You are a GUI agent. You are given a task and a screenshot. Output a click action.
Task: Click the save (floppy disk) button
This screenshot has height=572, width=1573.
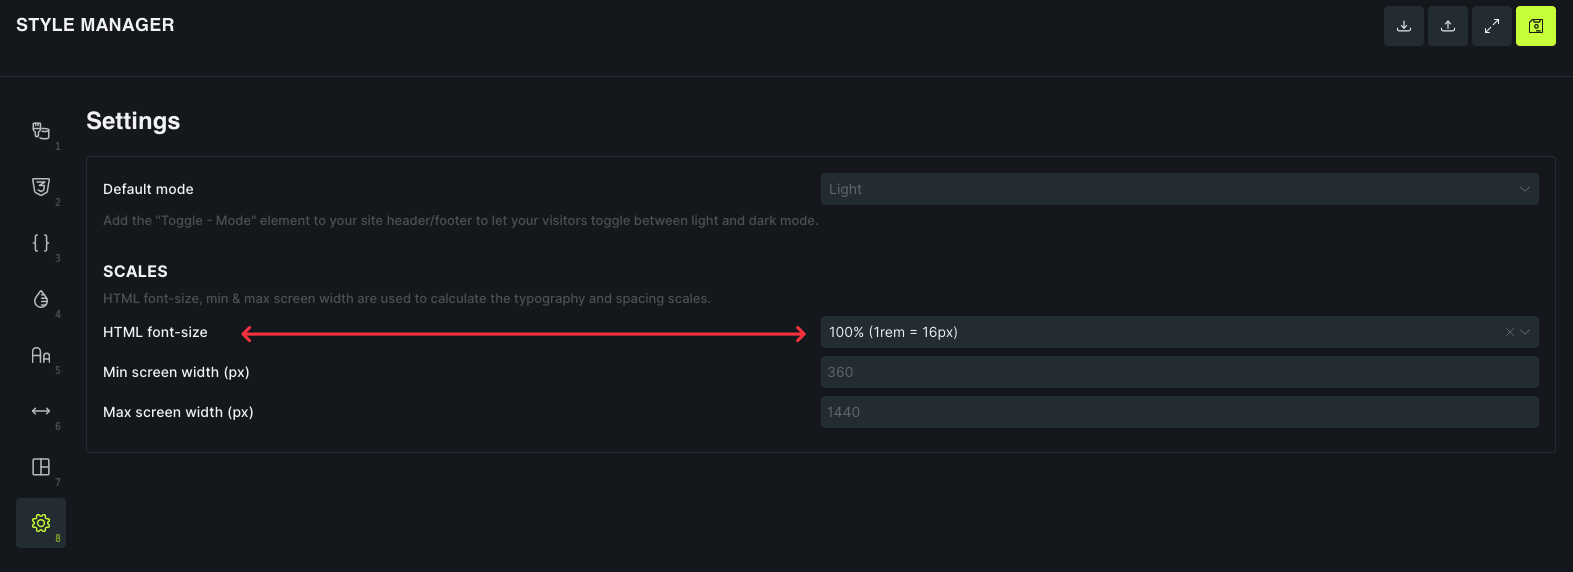(x=1535, y=26)
